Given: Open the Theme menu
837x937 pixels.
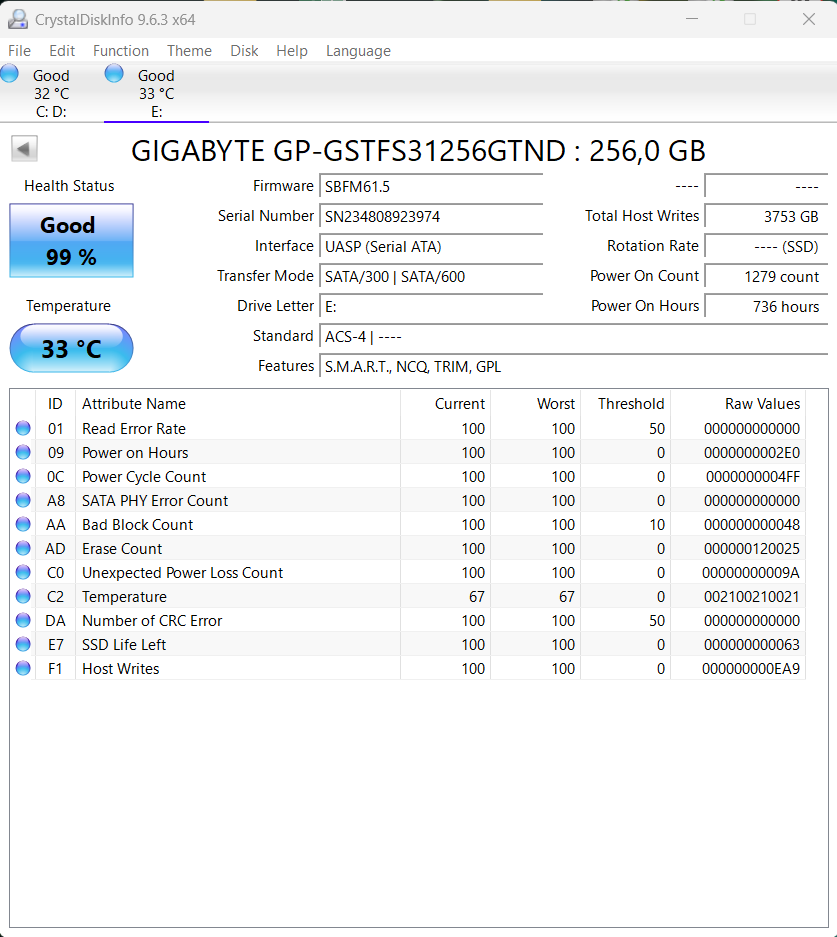Looking at the screenshot, I should click(x=189, y=50).
